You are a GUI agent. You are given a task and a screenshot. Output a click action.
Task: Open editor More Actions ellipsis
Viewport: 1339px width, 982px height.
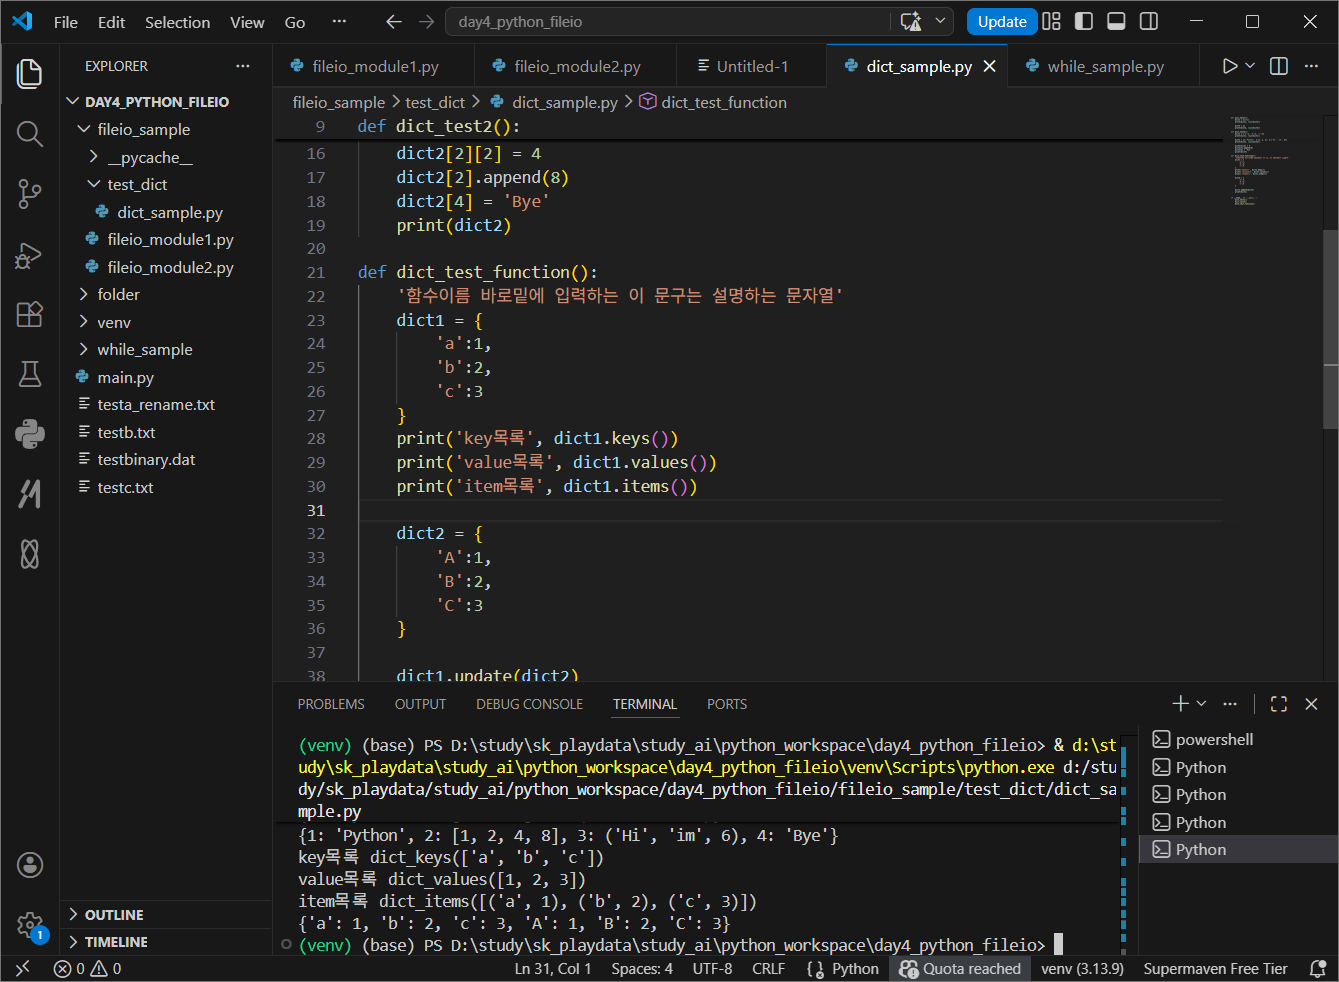[1311, 66]
